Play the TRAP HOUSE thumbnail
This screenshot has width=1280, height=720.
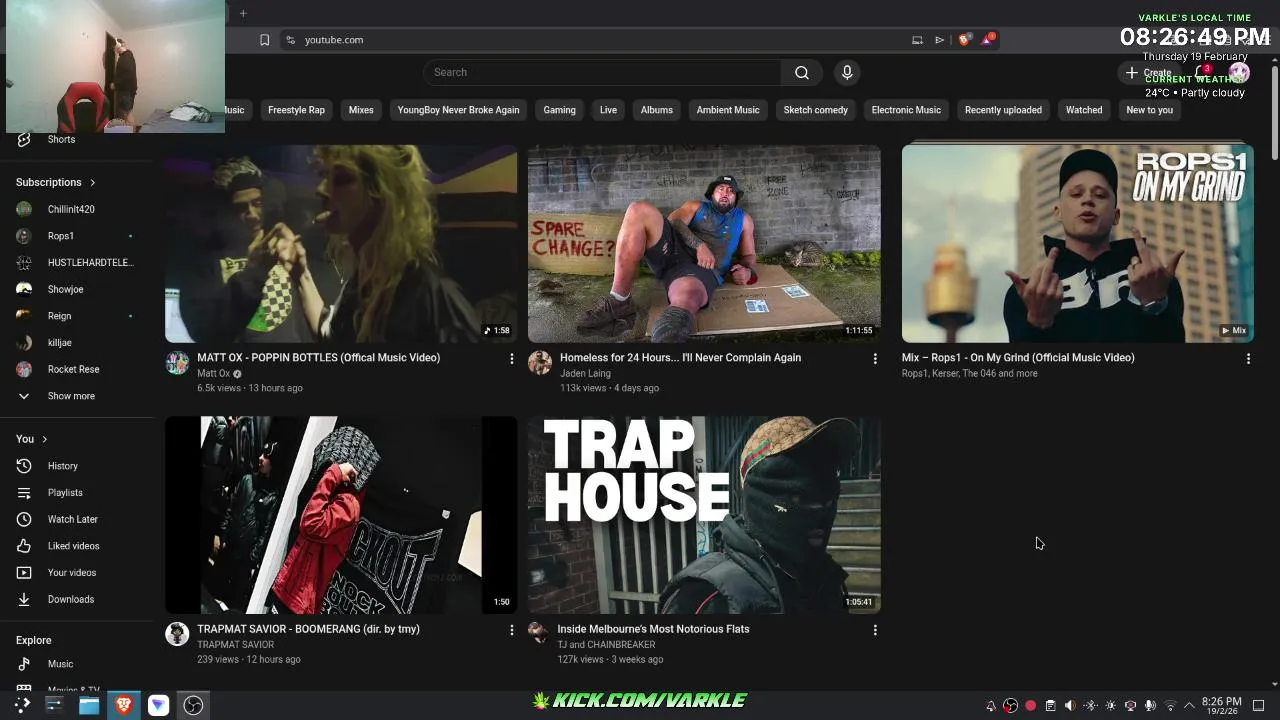click(704, 514)
